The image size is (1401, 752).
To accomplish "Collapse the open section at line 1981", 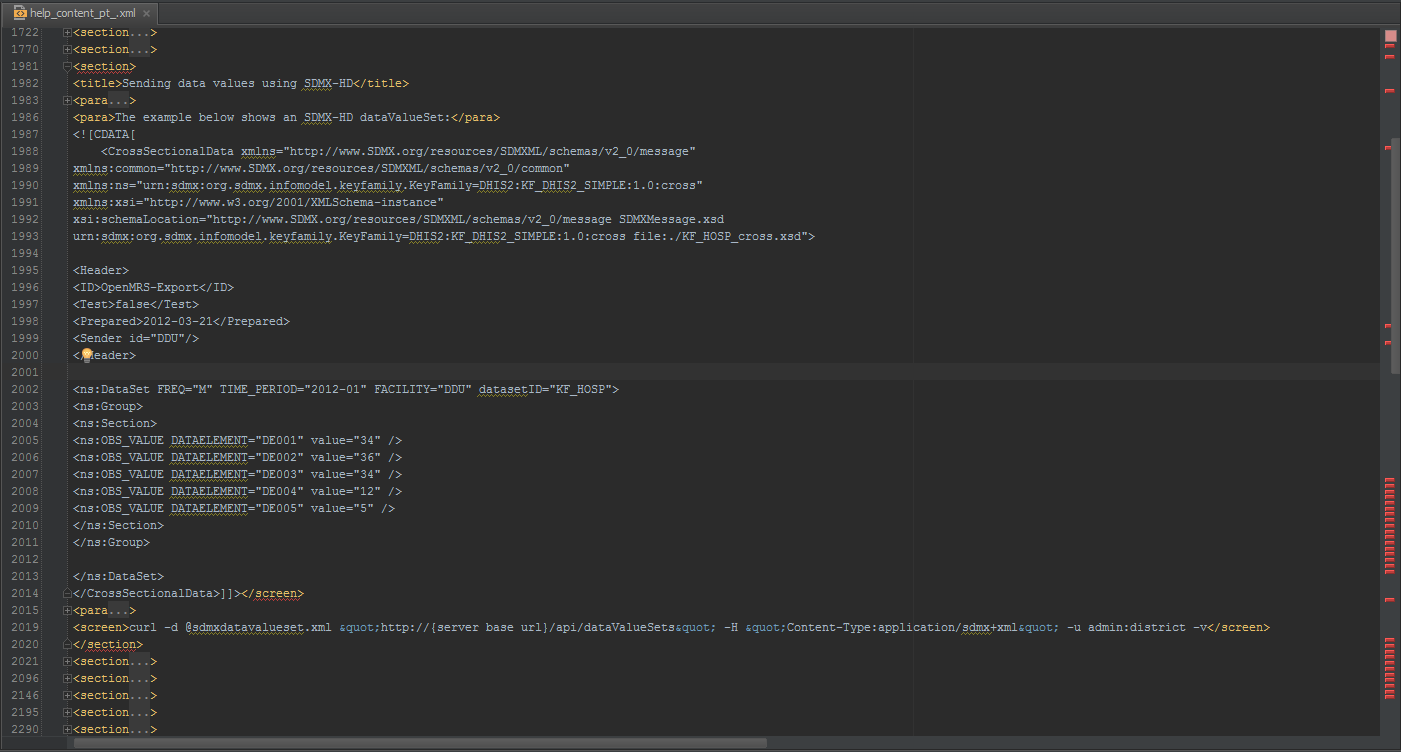I will tap(67, 66).
